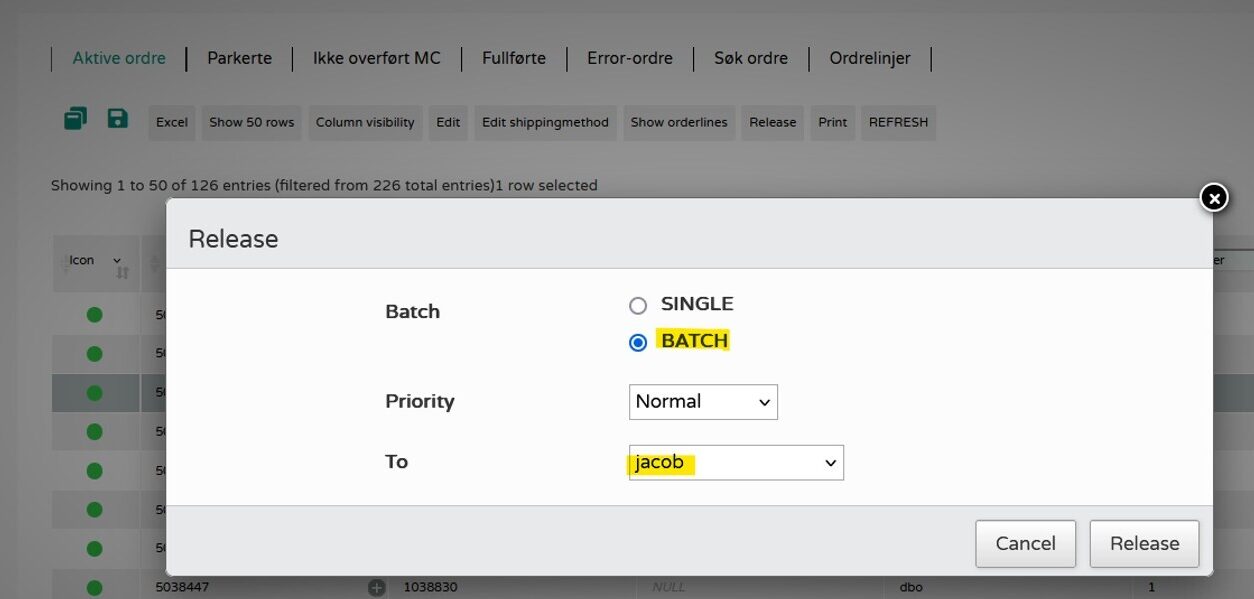Switch to the Parkerte tab
1254x599 pixels.
pos(239,58)
